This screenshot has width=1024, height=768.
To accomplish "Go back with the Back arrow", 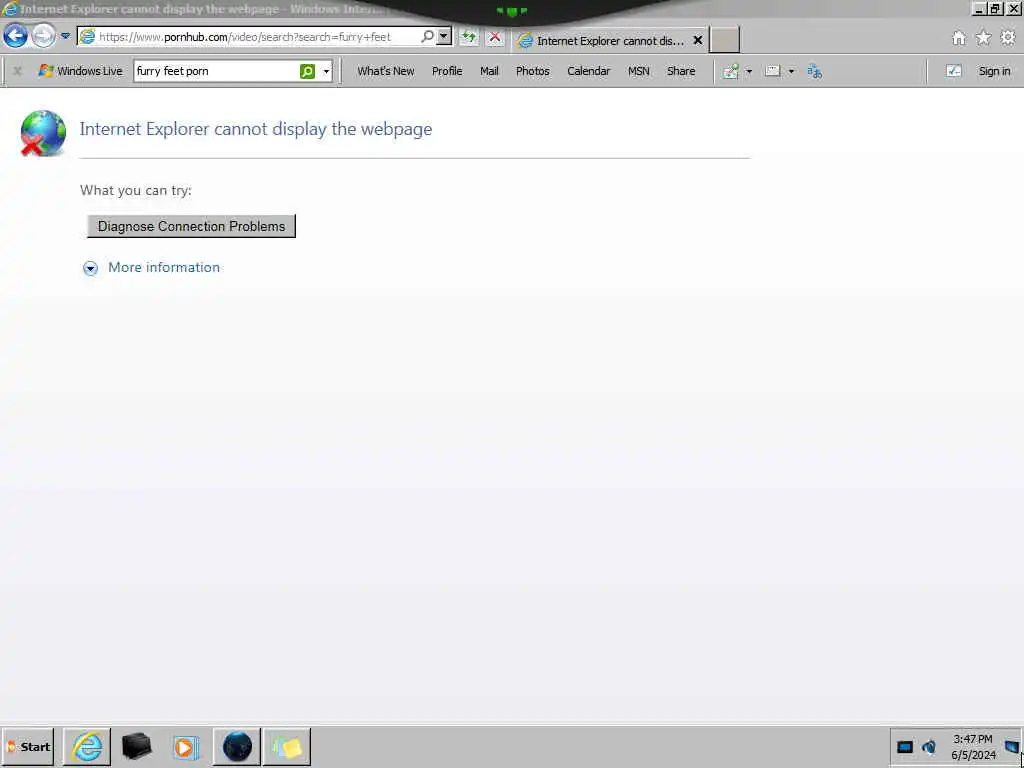I will (16, 36).
